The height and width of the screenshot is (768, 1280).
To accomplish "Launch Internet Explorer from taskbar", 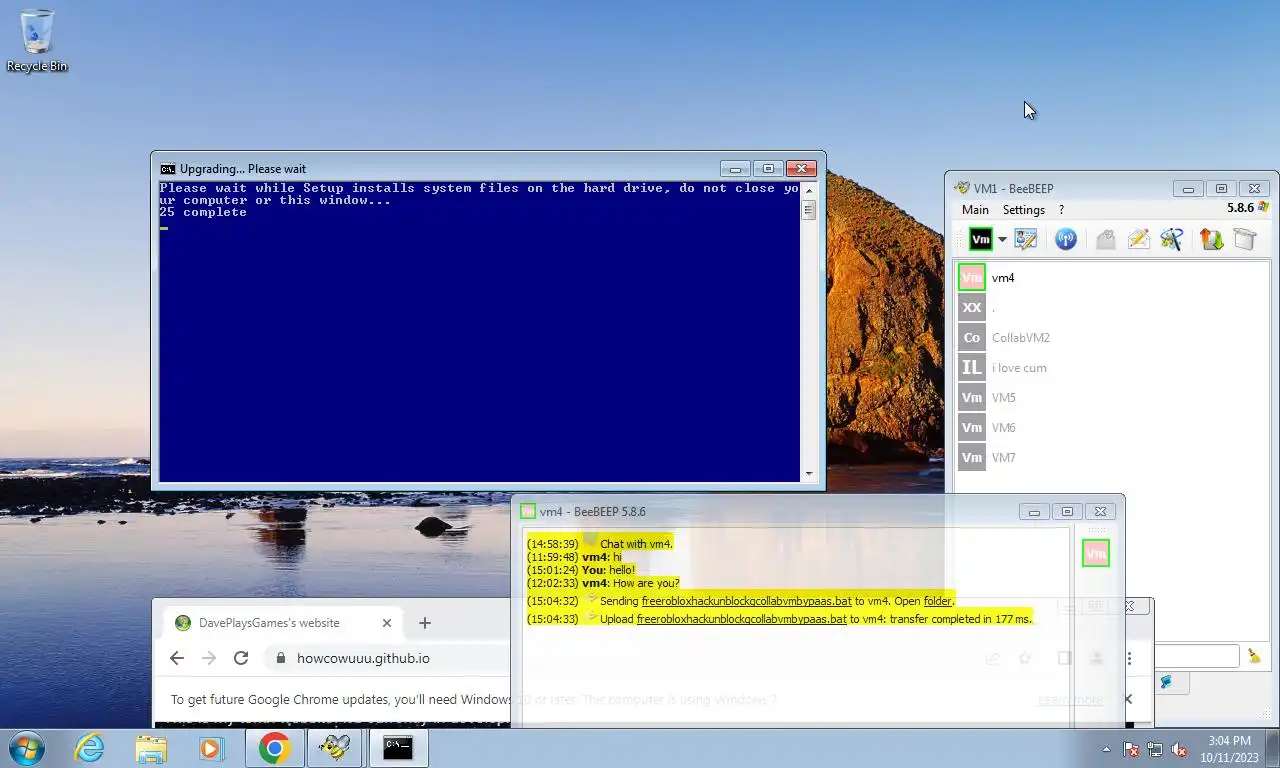I will tap(89, 748).
